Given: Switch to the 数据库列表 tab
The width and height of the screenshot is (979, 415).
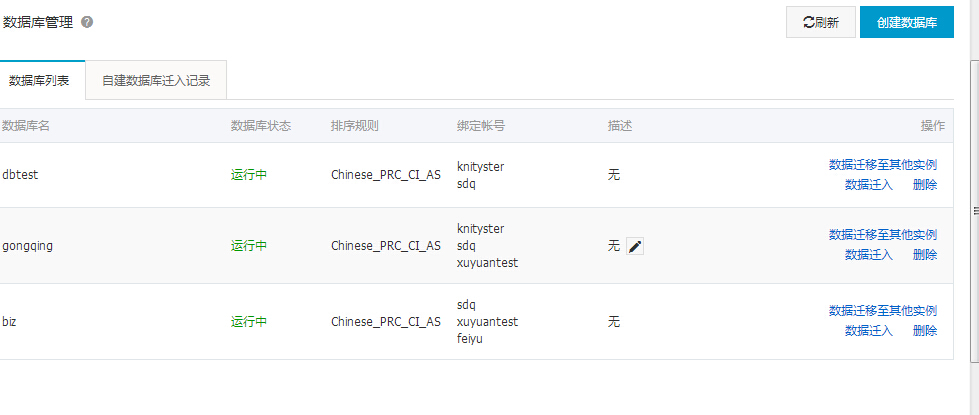Looking at the screenshot, I should point(39,81).
